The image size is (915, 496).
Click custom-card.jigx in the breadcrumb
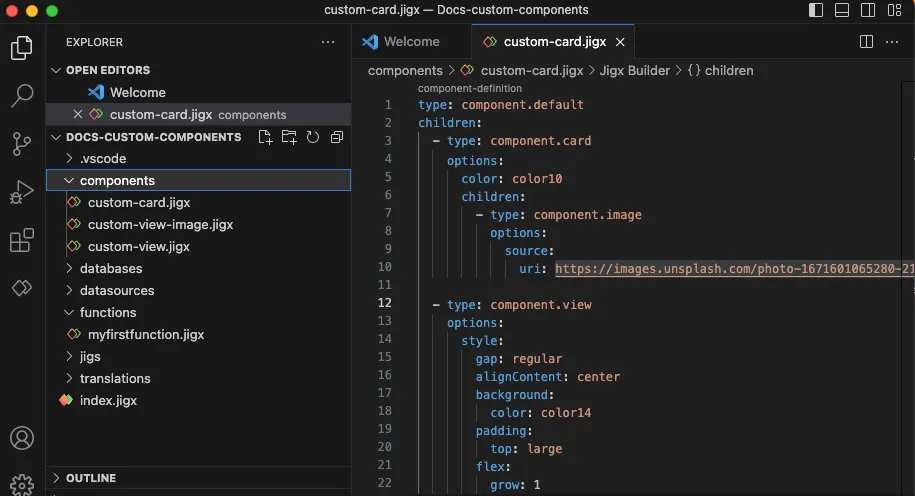[x=532, y=71]
